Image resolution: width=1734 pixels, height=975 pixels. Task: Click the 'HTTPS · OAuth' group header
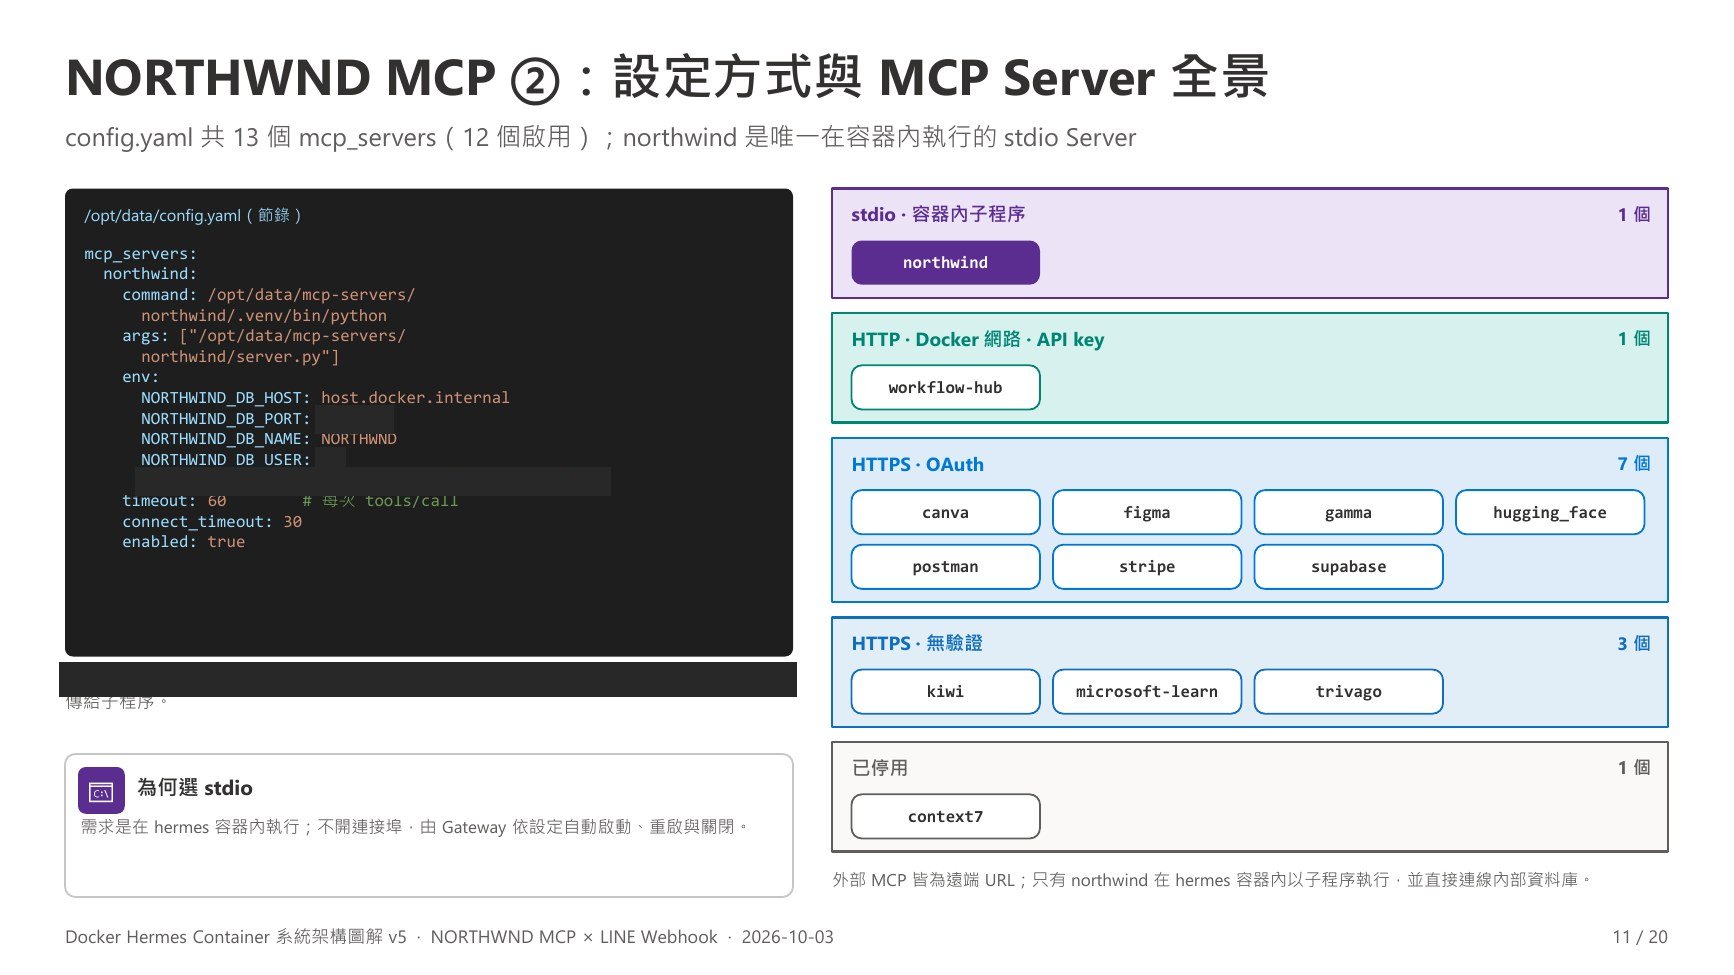[x=918, y=464]
